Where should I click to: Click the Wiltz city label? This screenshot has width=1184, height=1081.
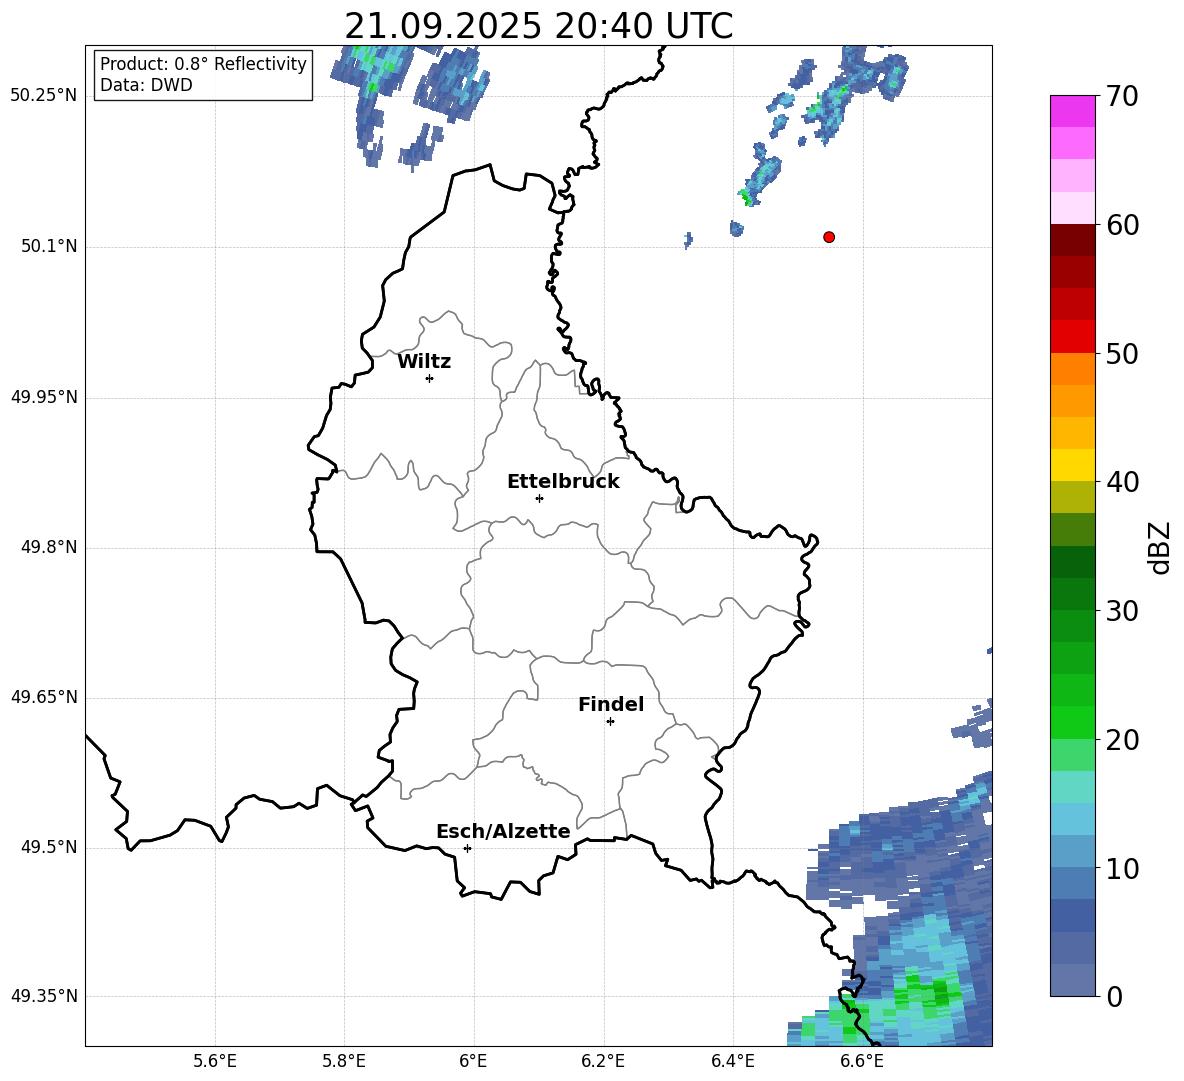pyautogui.click(x=424, y=362)
